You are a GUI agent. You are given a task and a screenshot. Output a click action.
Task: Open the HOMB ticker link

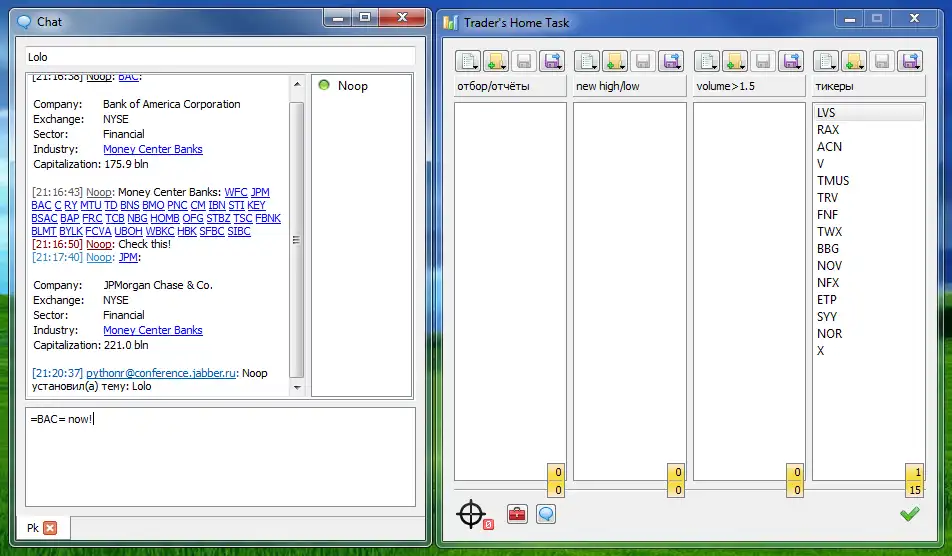(165, 218)
